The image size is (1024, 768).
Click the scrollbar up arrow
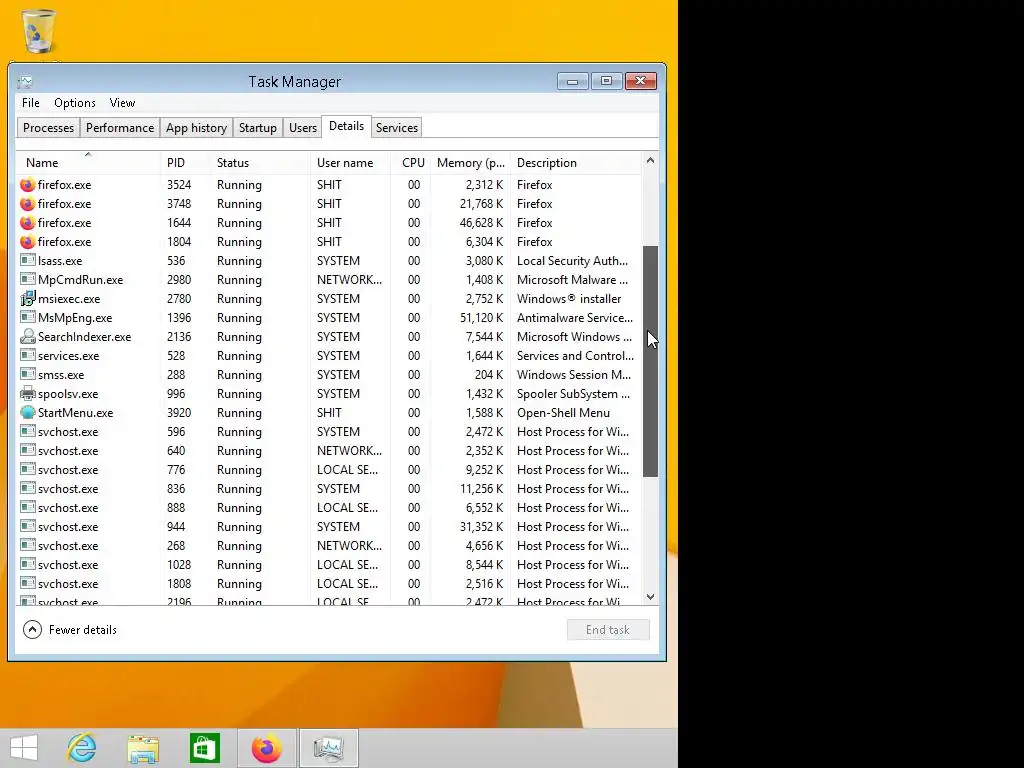click(650, 160)
